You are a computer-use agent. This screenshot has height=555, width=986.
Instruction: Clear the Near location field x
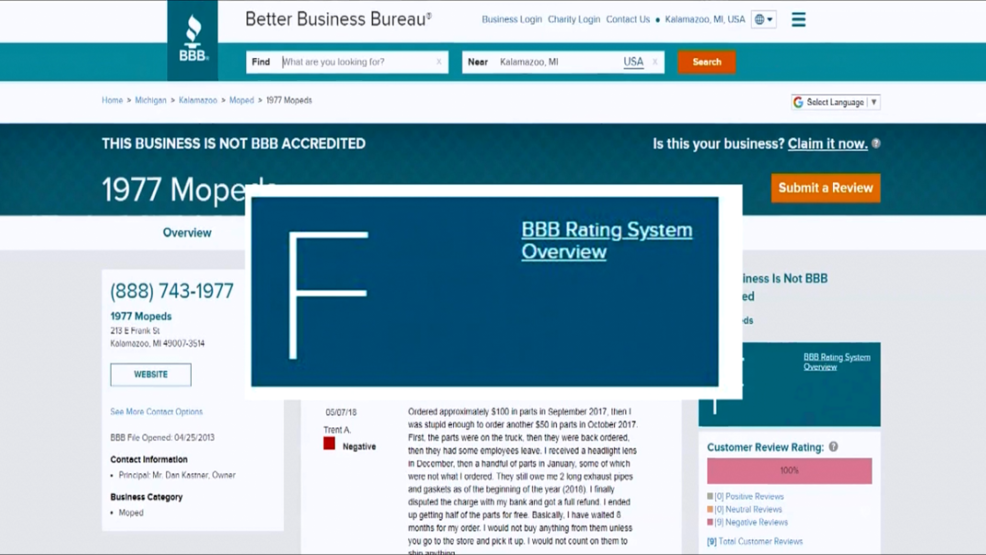pos(655,62)
